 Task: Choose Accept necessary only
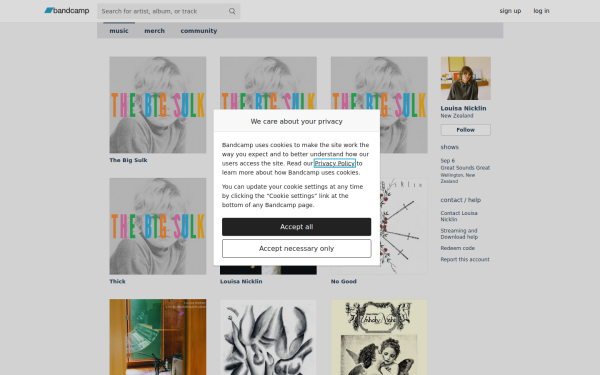(x=296, y=248)
